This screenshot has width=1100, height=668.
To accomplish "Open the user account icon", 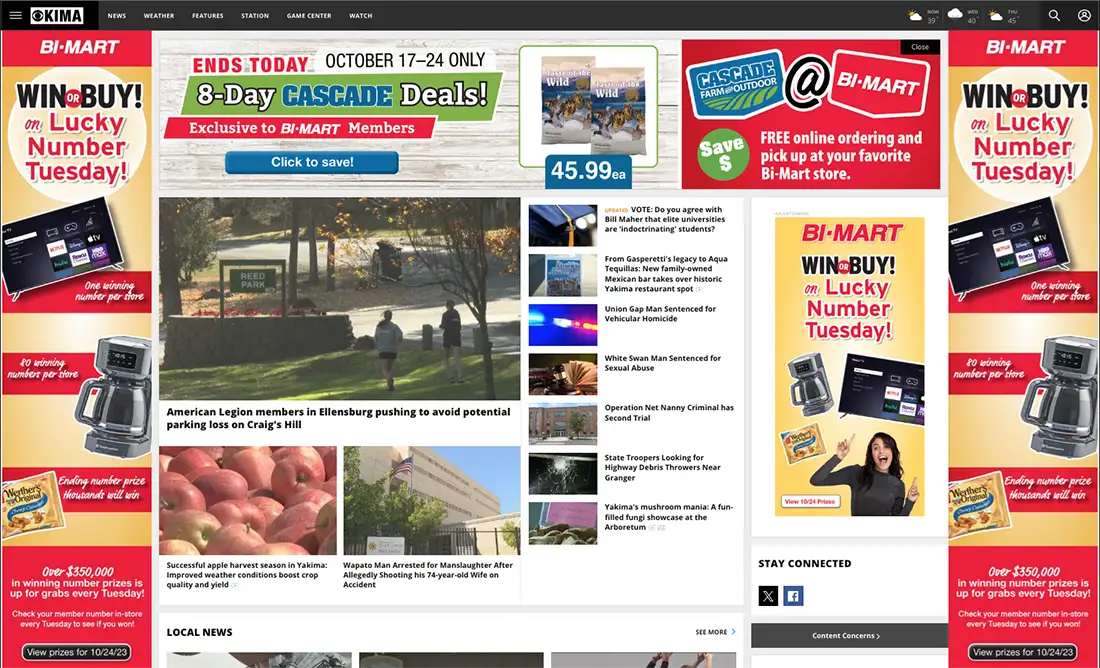I will click(1084, 15).
